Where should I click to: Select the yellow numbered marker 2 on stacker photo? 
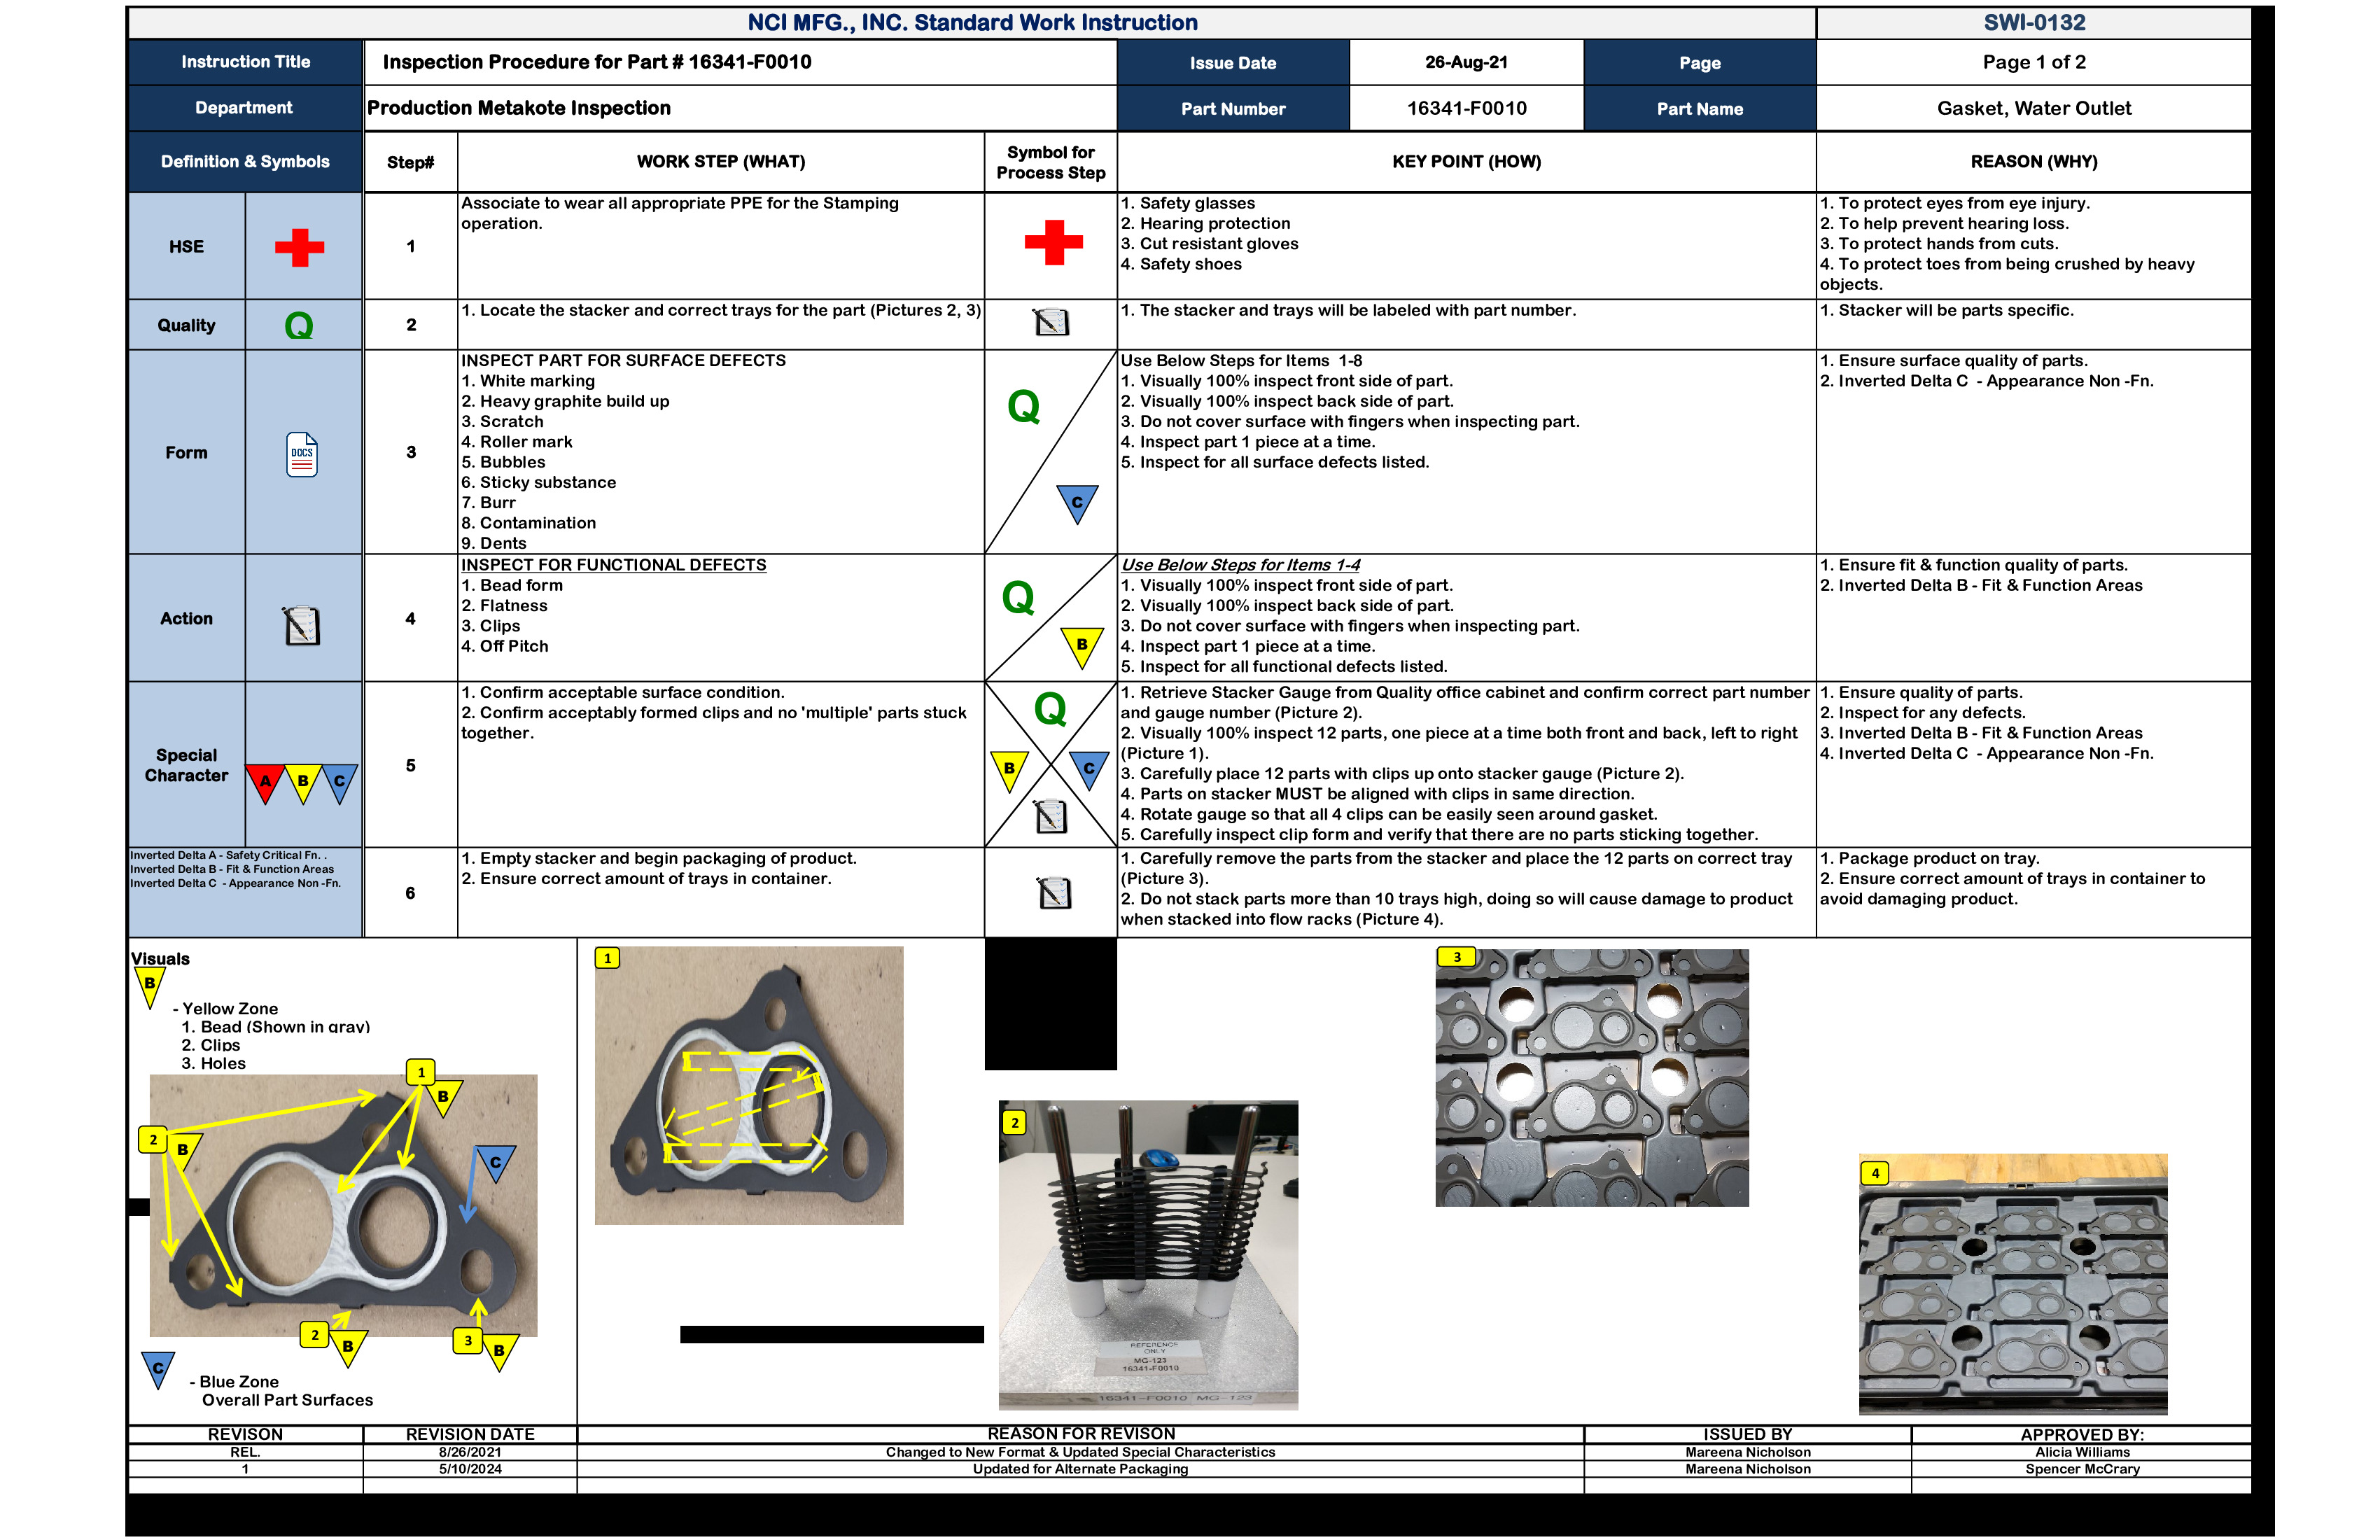click(x=1016, y=1123)
